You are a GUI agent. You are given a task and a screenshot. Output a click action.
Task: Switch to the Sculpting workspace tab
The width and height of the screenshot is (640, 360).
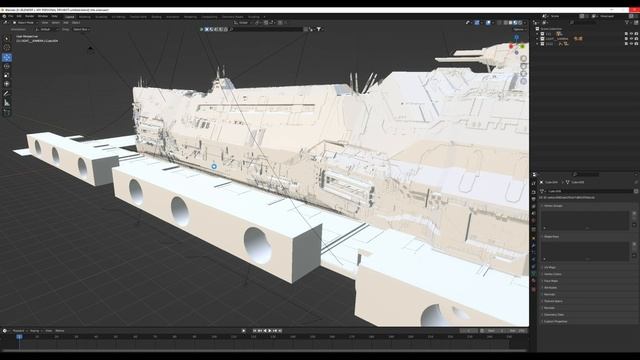101,17
